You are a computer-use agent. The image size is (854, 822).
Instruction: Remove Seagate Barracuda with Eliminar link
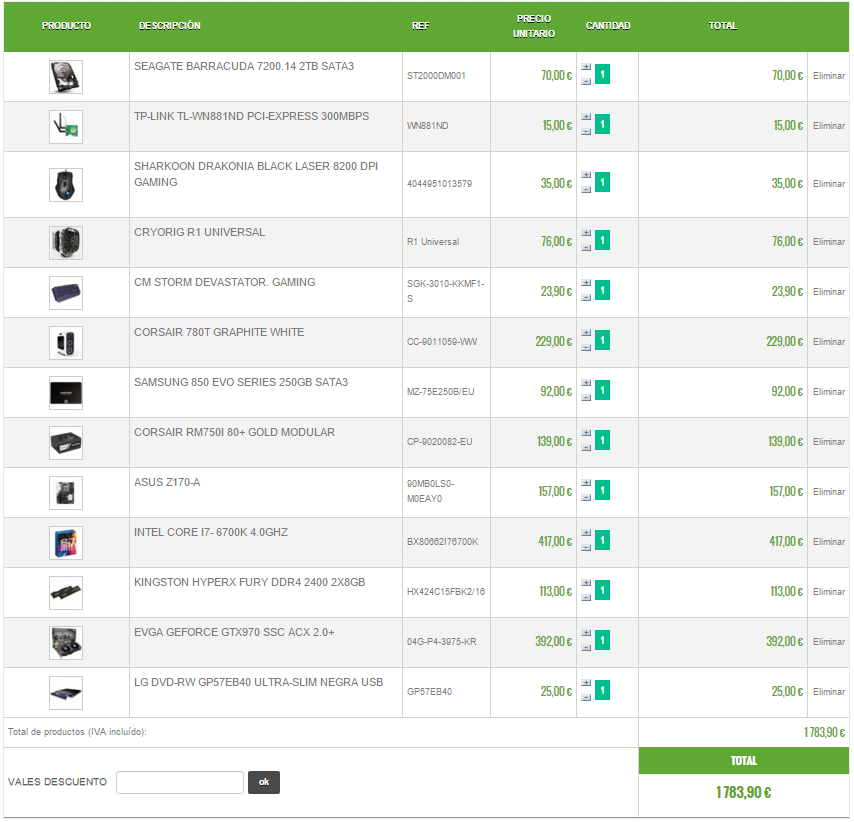point(829,76)
